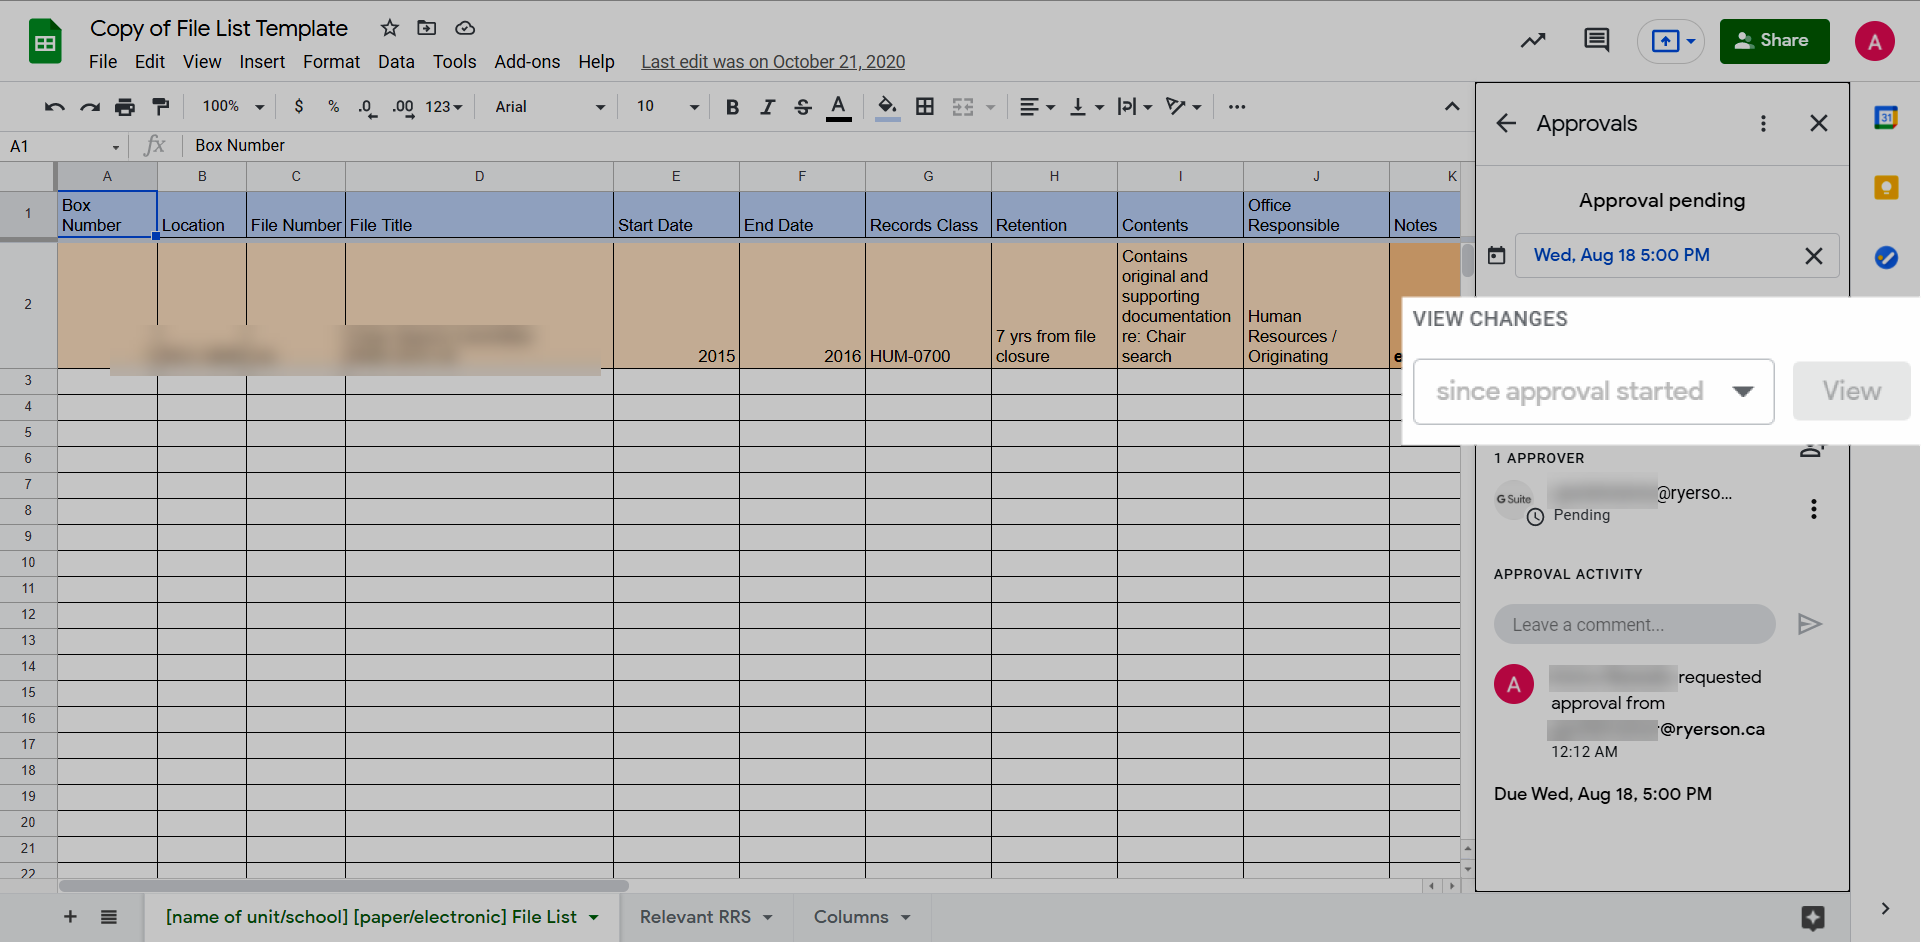Viewport: 1925px width, 942px height.
Task: Toggle italic formatting
Action: pyautogui.click(x=767, y=107)
